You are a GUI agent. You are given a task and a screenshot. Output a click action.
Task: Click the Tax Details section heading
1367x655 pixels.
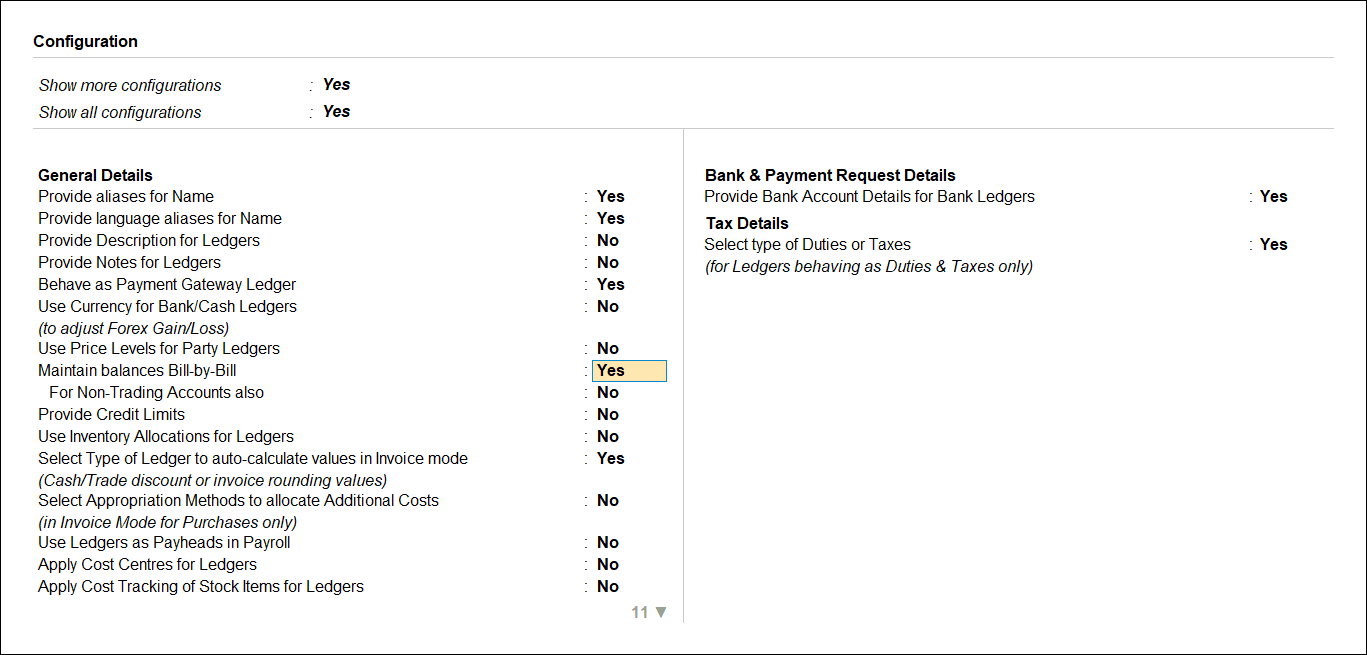[748, 224]
